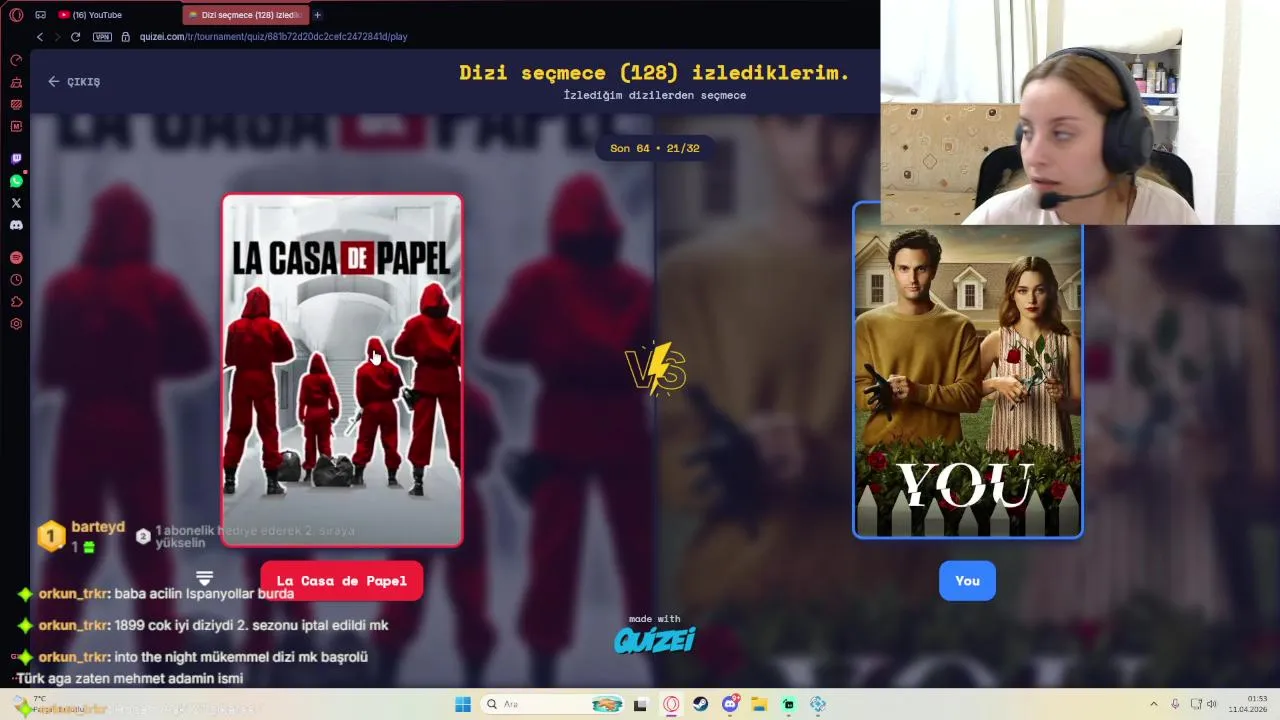Open a new browser tab with plus
1280x720 pixels.
point(318,15)
